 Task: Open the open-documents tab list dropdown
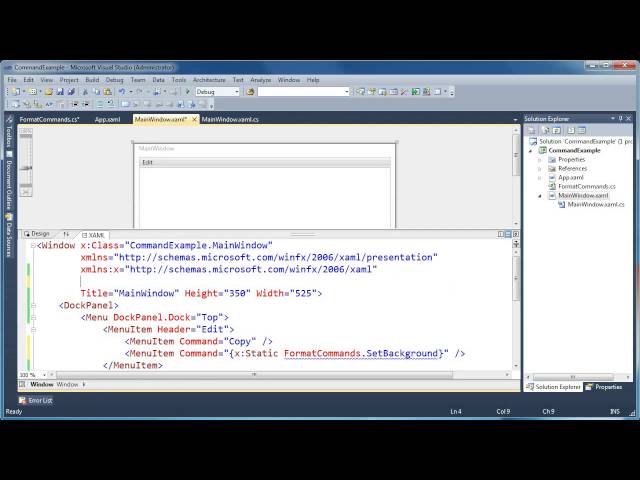click(515, 120)
